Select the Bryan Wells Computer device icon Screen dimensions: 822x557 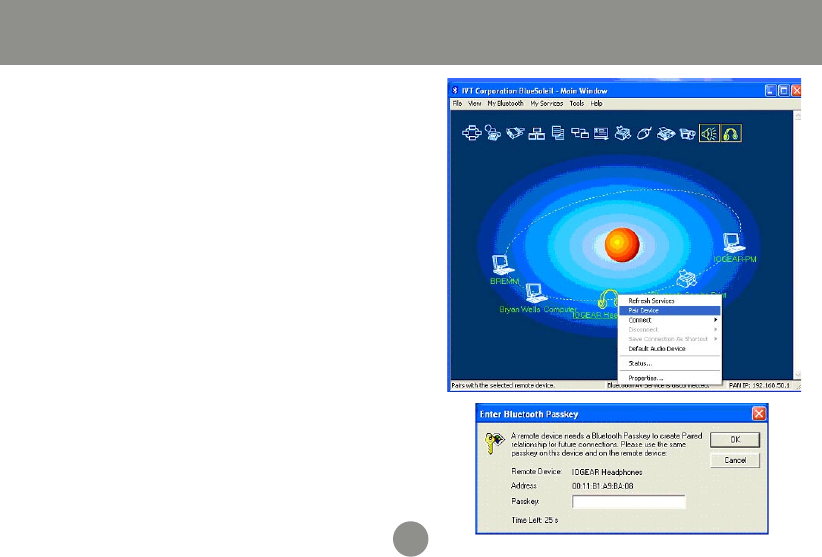[x=536, y=293]
